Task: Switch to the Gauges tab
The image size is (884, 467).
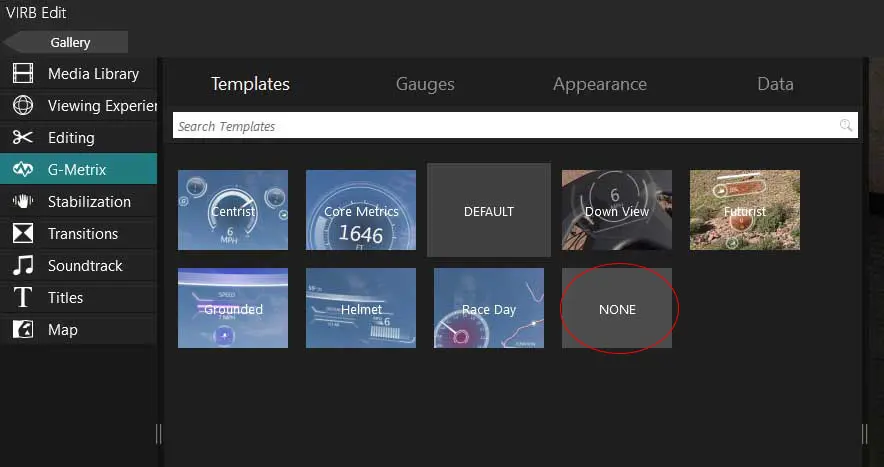Action: (425, 84)
